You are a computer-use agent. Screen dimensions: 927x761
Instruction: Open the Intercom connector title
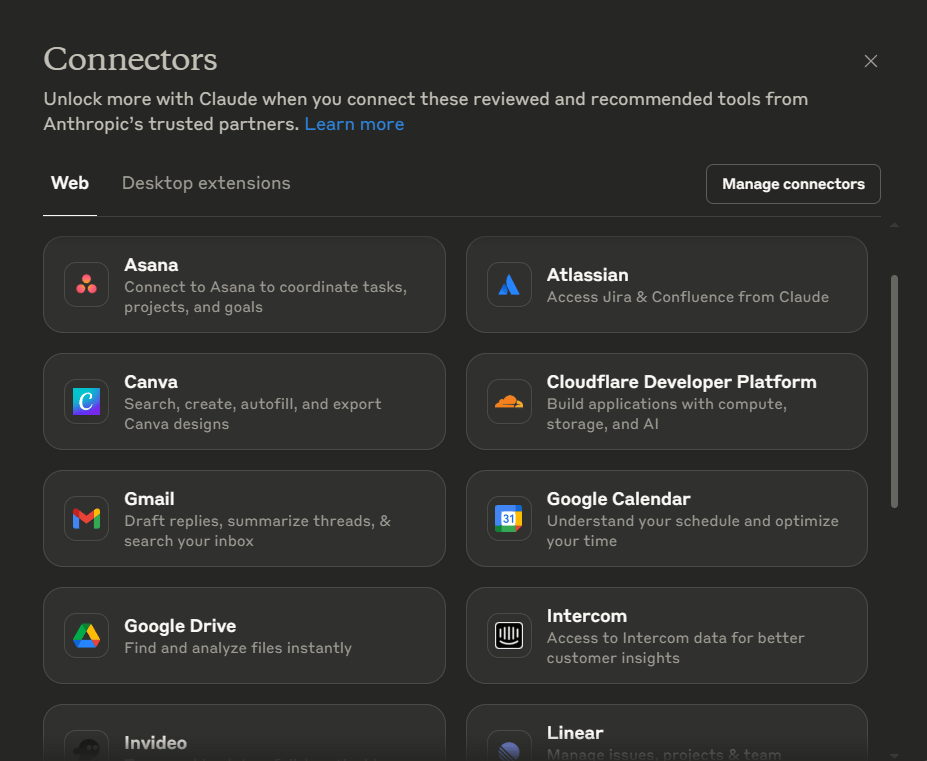pos(586,616)
